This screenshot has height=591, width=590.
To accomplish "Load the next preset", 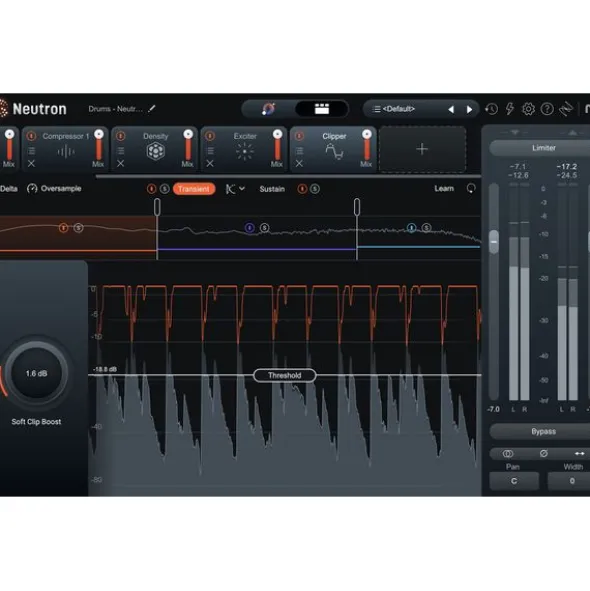I will pos(469,109).
